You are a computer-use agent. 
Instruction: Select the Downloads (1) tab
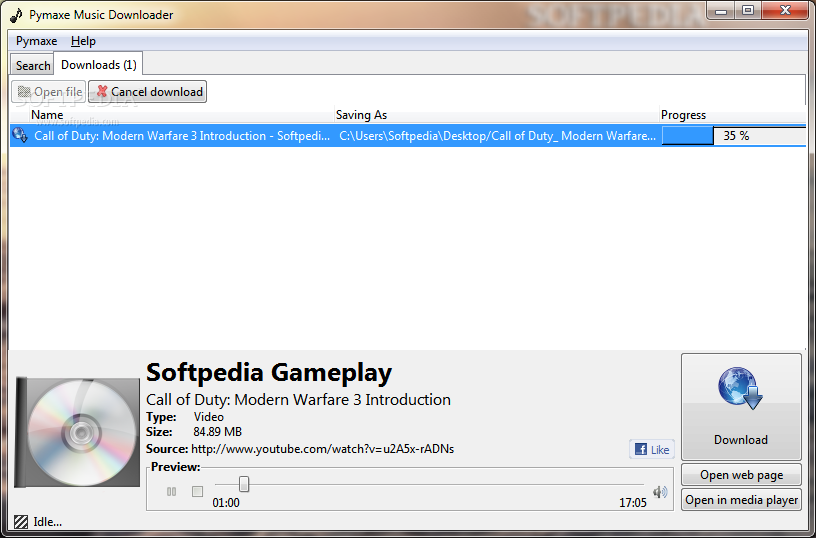98,65
